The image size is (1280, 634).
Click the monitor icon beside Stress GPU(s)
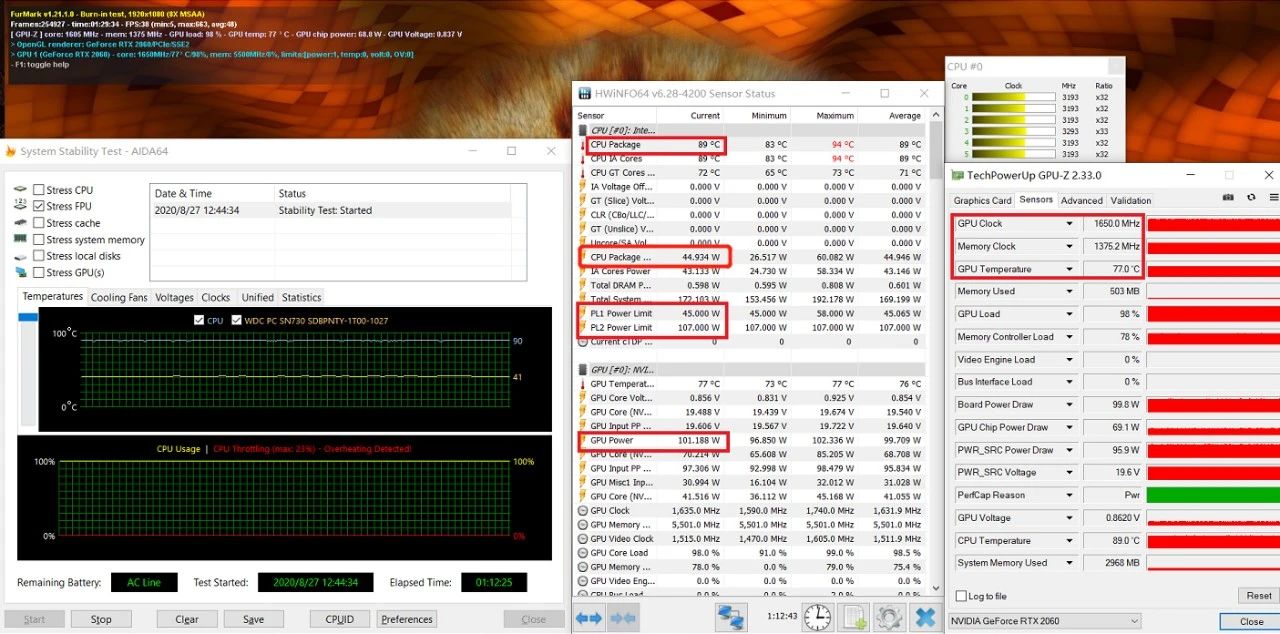(20, 272)
